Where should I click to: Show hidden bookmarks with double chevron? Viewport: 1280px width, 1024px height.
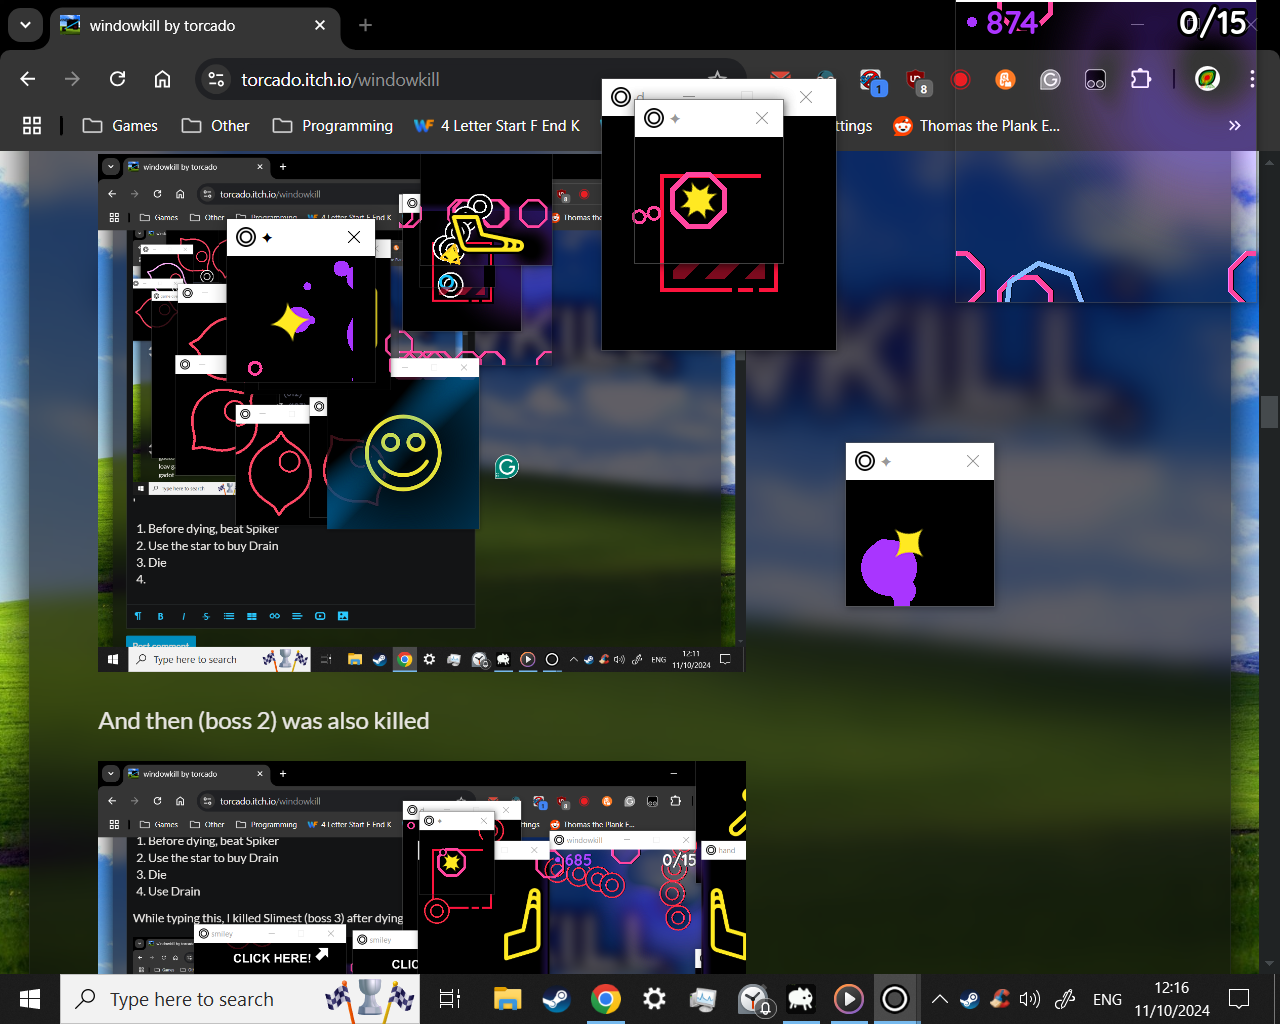pos(1234,125)
